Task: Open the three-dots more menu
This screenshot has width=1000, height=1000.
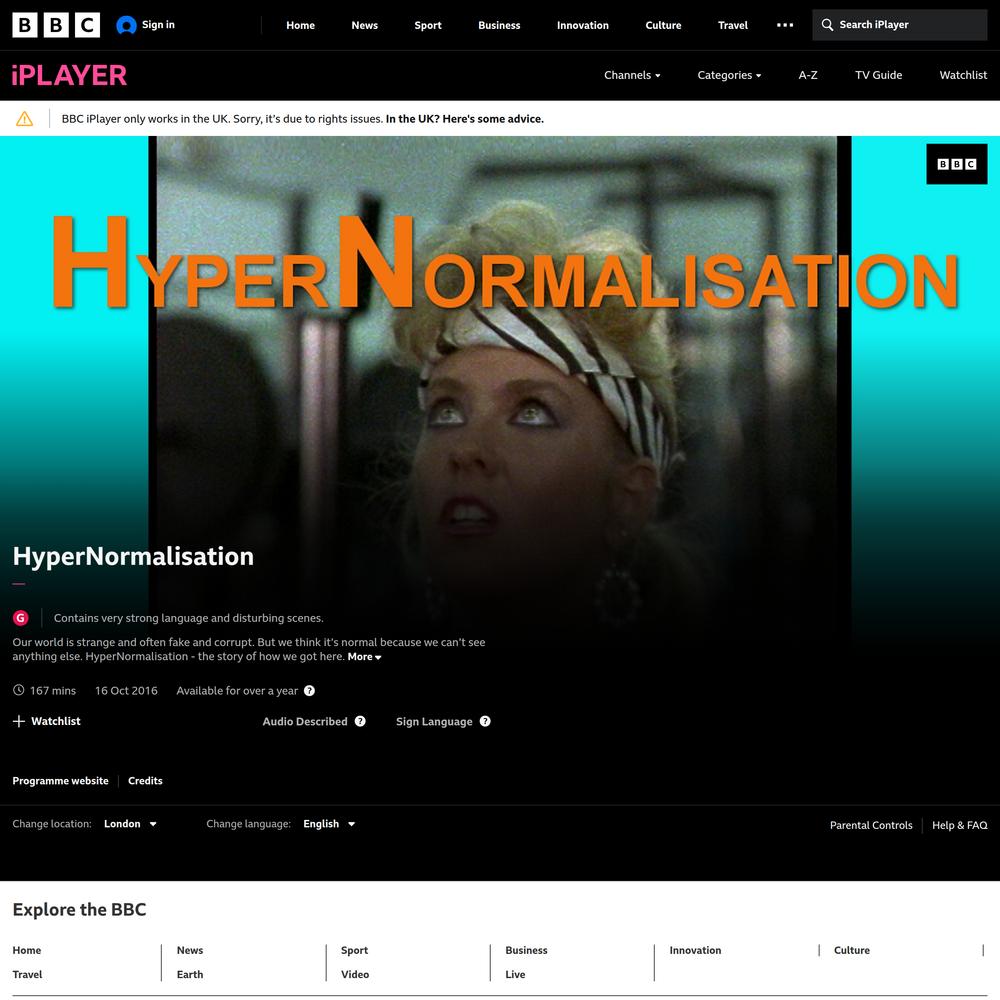Action: pos(785,26)
